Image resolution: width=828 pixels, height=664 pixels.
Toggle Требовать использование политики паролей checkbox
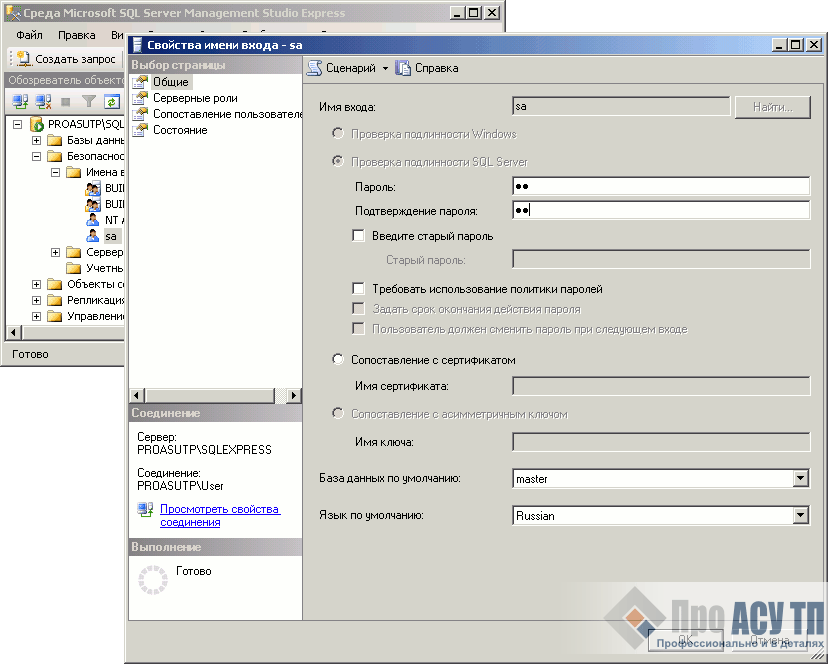359,288
